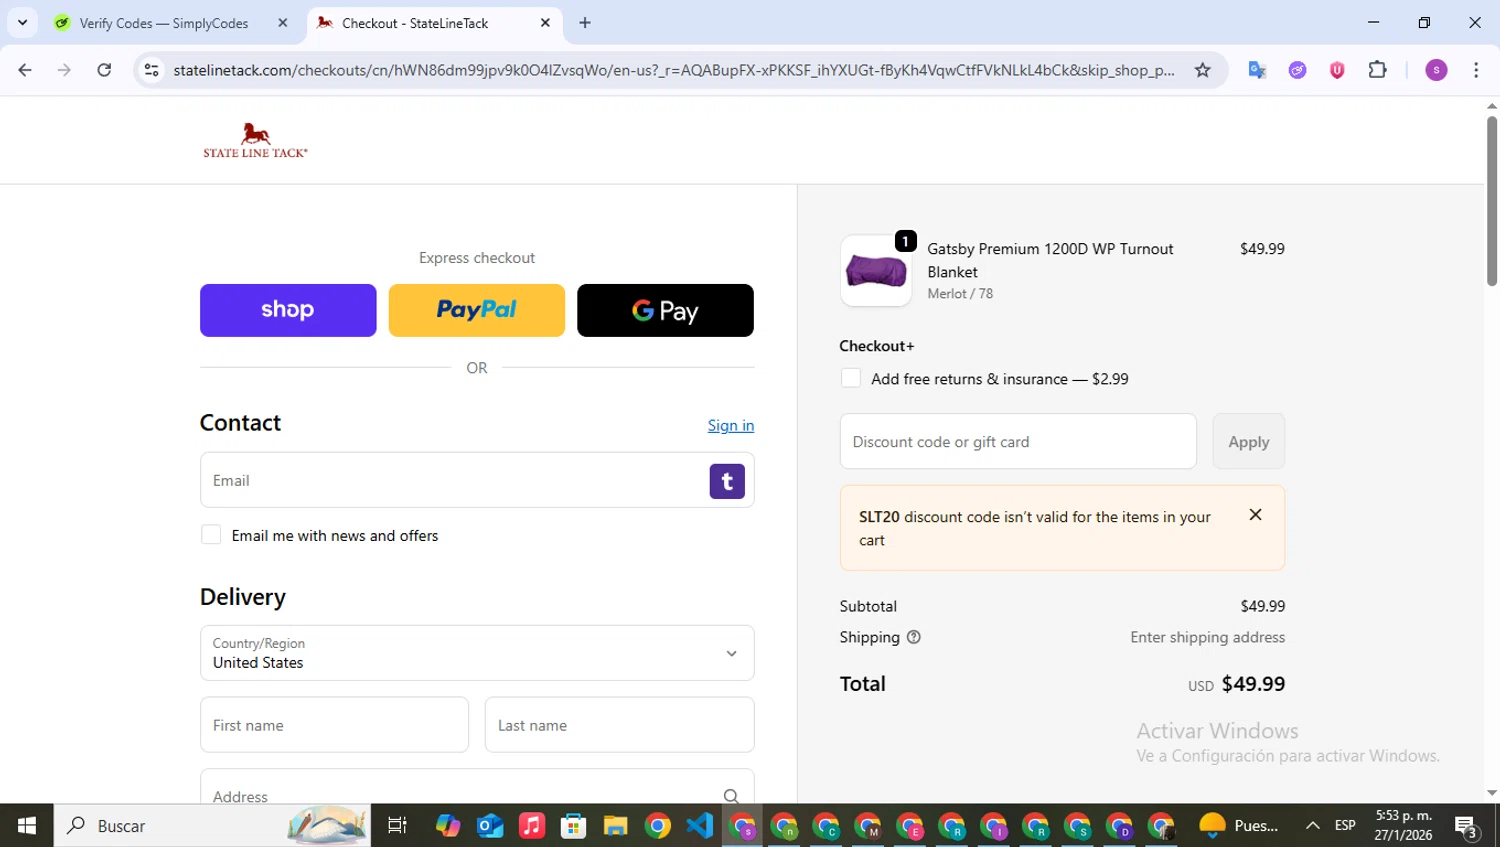The image size is (1500, 847).
Task: Open the Chrome three-dot menu
Action: tap(1476, 70)
